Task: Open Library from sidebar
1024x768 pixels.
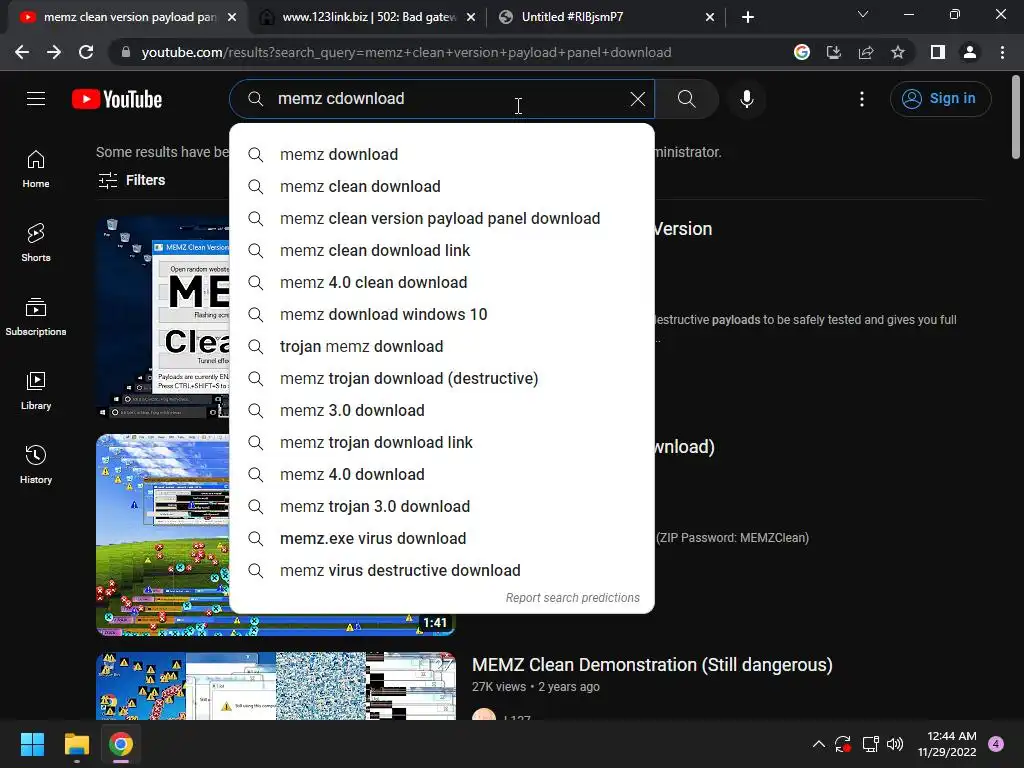Action: pos(36,391)
